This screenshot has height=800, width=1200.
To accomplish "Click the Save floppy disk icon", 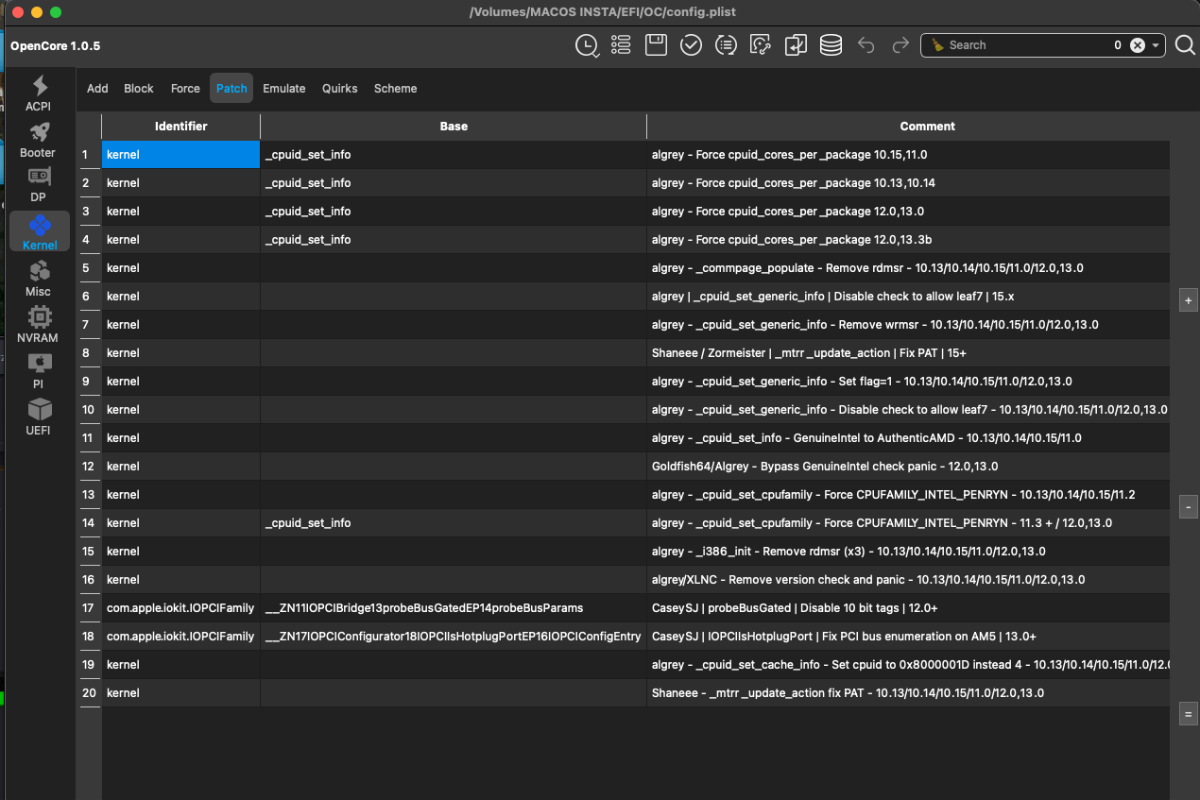I will point(656,45).
